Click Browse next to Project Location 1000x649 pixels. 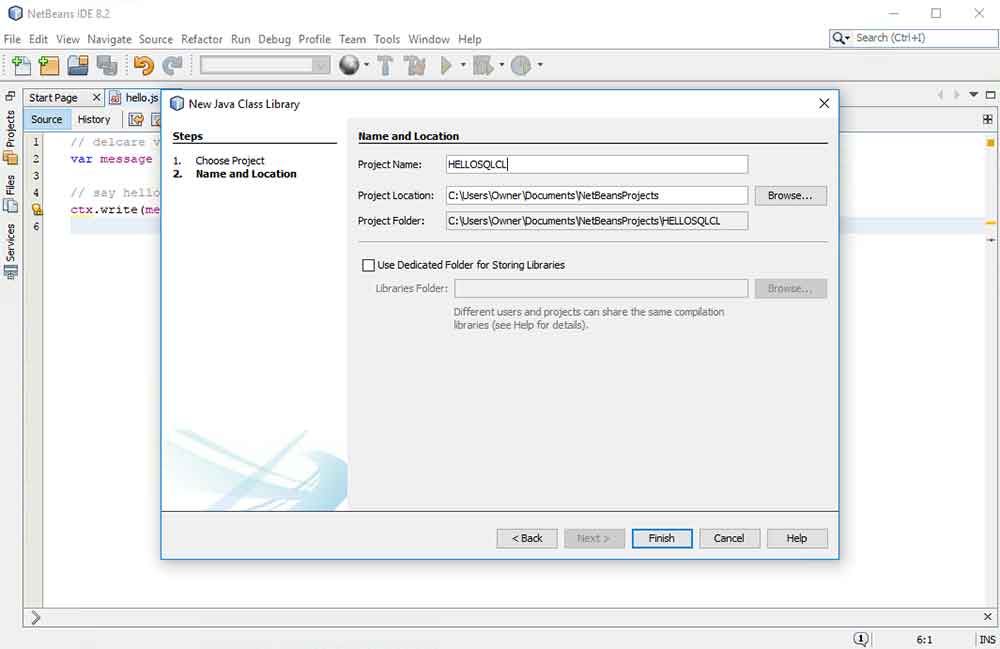790,196
